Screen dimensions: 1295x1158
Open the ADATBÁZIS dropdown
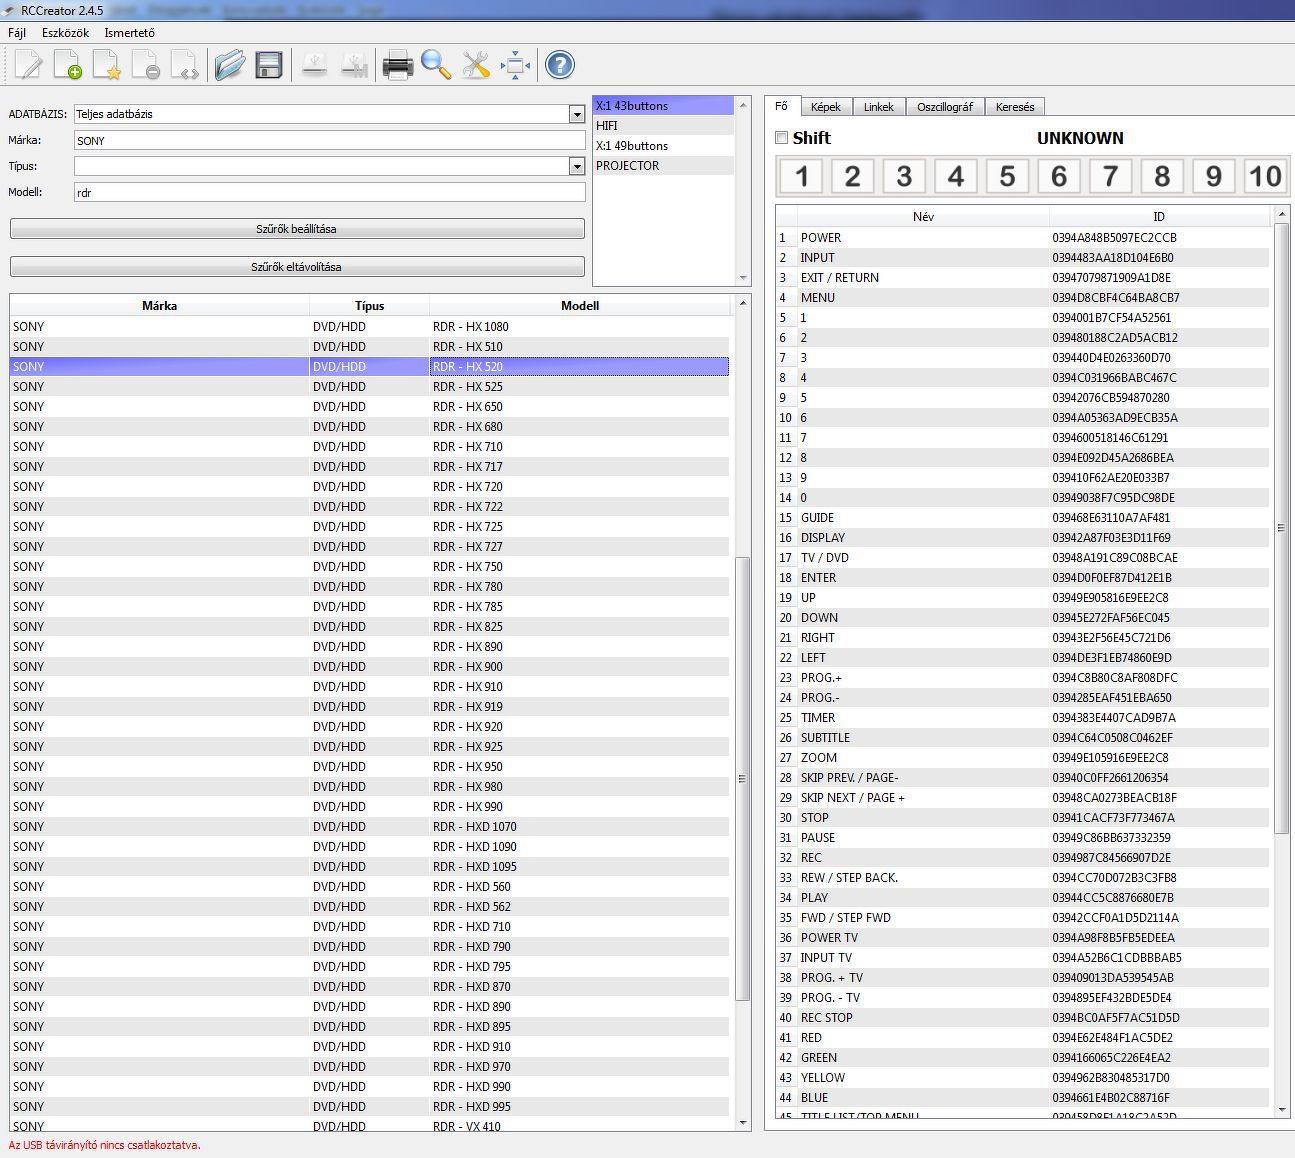click(x=577, y=114)
